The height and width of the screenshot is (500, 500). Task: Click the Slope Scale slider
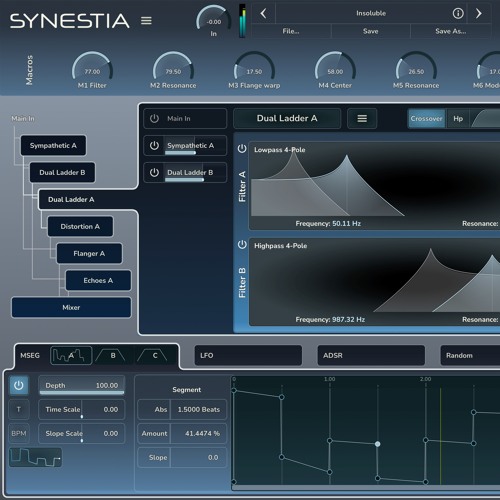[x=82, y=433]
